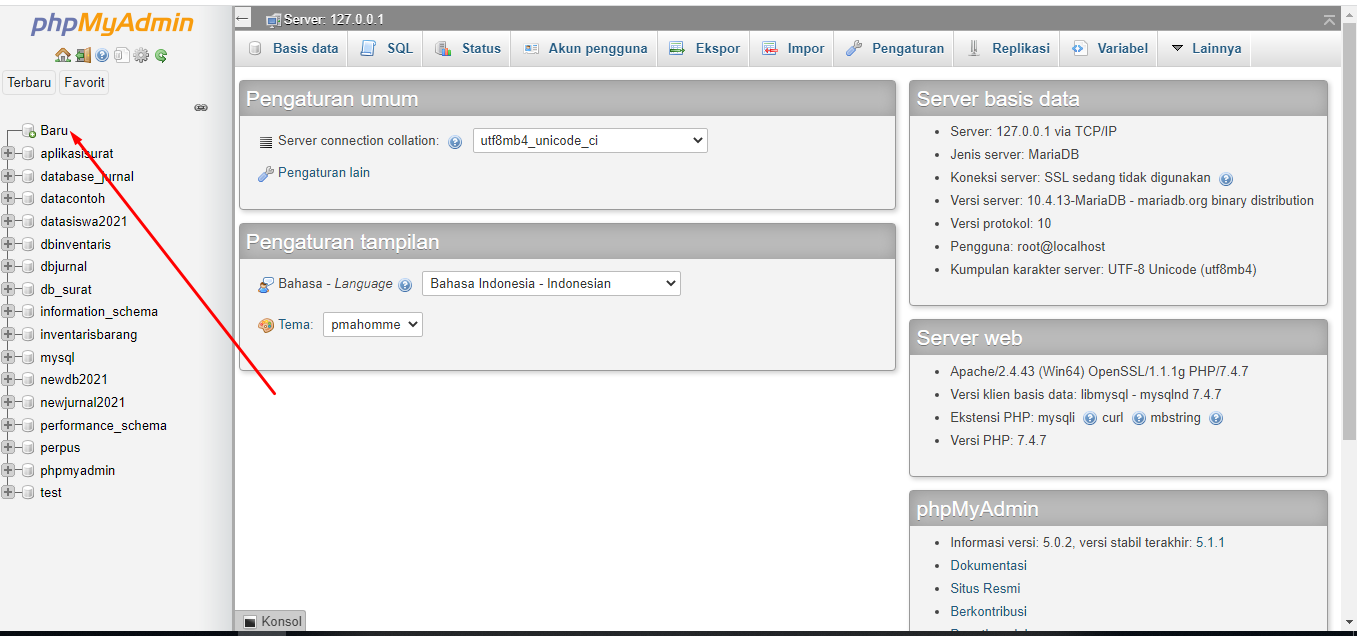This screenshot has width=1357, height=636.
Task: Click the perpus database icon
Action: point(28,448)
